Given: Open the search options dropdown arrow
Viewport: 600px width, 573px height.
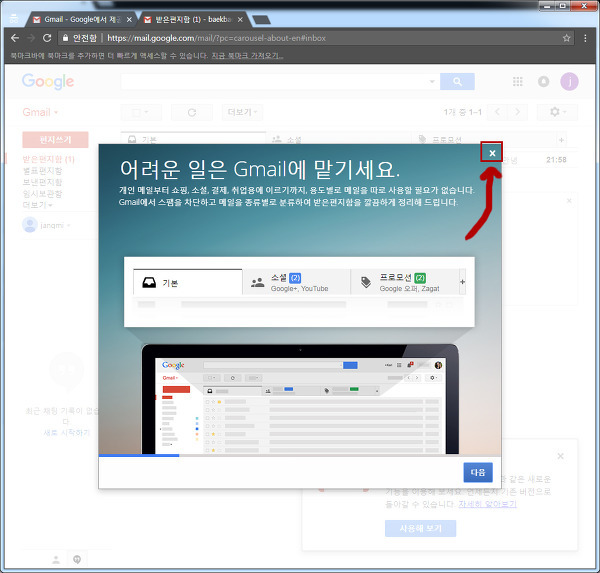Looking at the screenshot, I should [x=432, y=82].
